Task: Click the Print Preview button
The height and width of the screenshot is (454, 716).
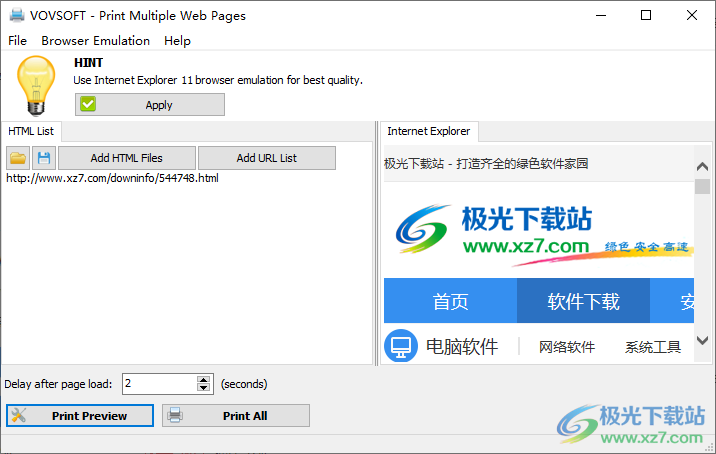Action: [x=80, y=416]
